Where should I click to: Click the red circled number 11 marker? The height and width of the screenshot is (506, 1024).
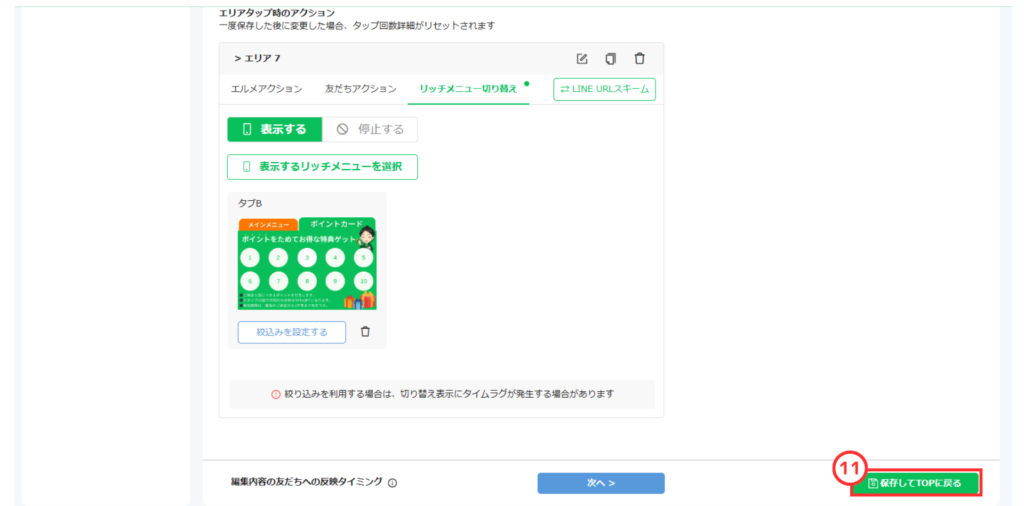pyautogui.click(x=849, y=467)
